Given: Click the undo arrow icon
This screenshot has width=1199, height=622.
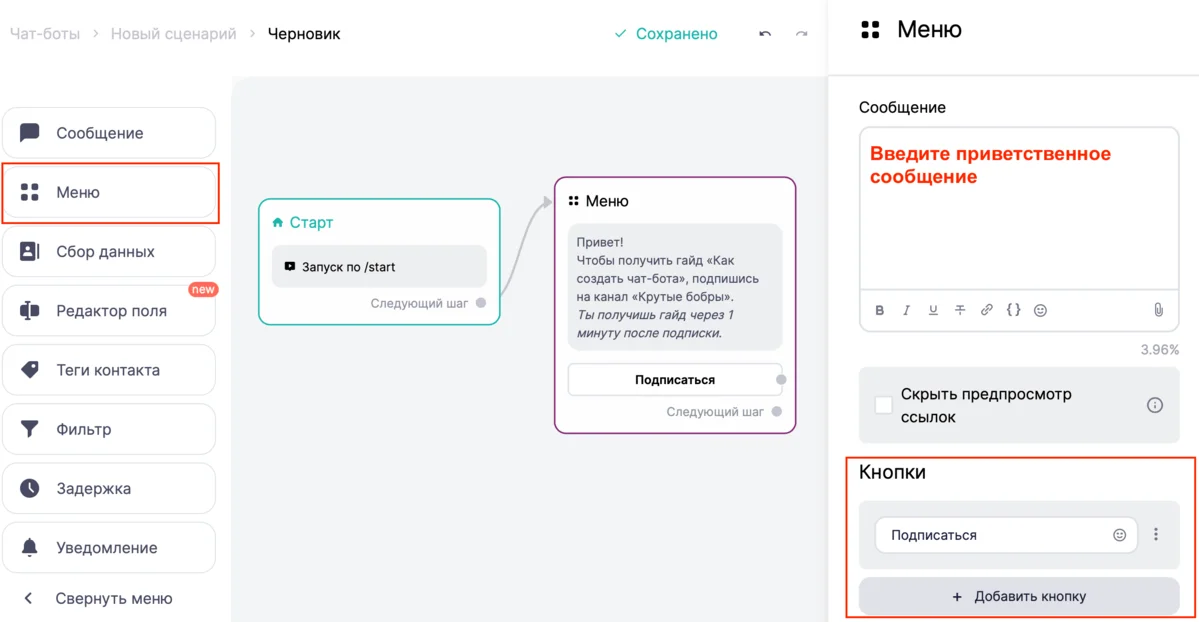Looking at the screenshot, I should click(x=765, y=34).
